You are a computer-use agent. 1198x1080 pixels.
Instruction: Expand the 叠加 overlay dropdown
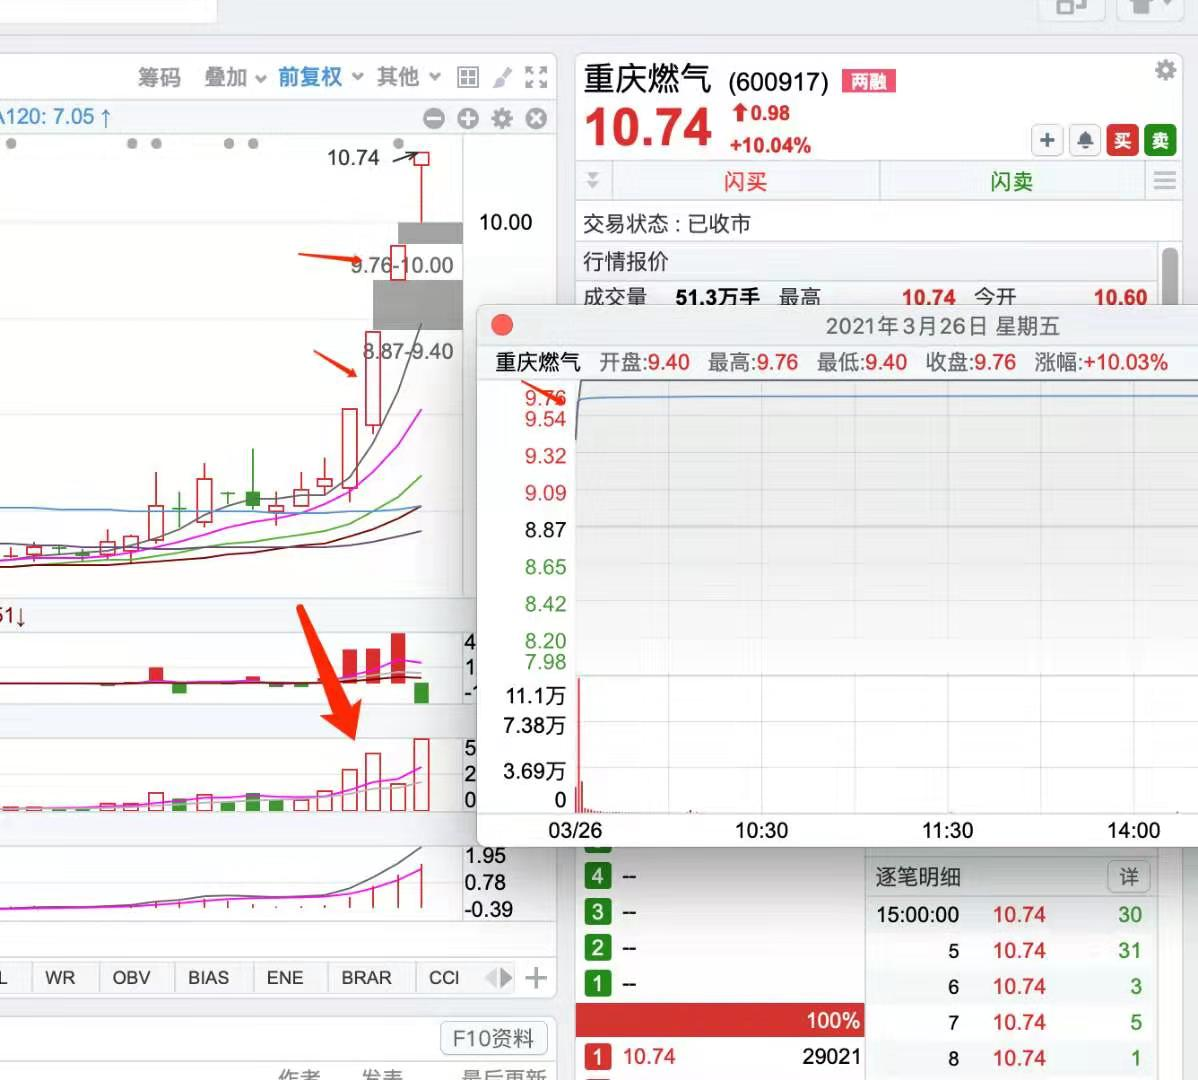click(x=235, y=77)
